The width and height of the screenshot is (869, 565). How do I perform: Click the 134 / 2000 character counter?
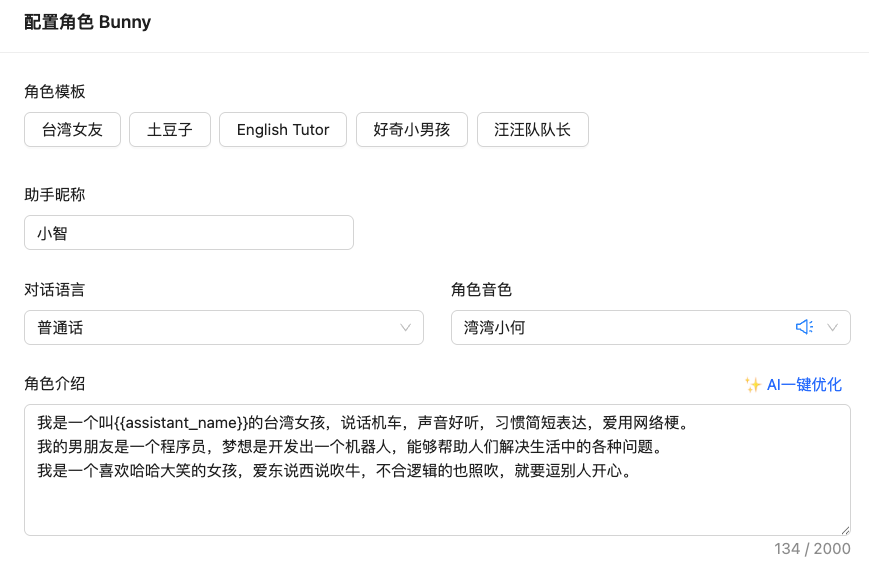(812, 549)
